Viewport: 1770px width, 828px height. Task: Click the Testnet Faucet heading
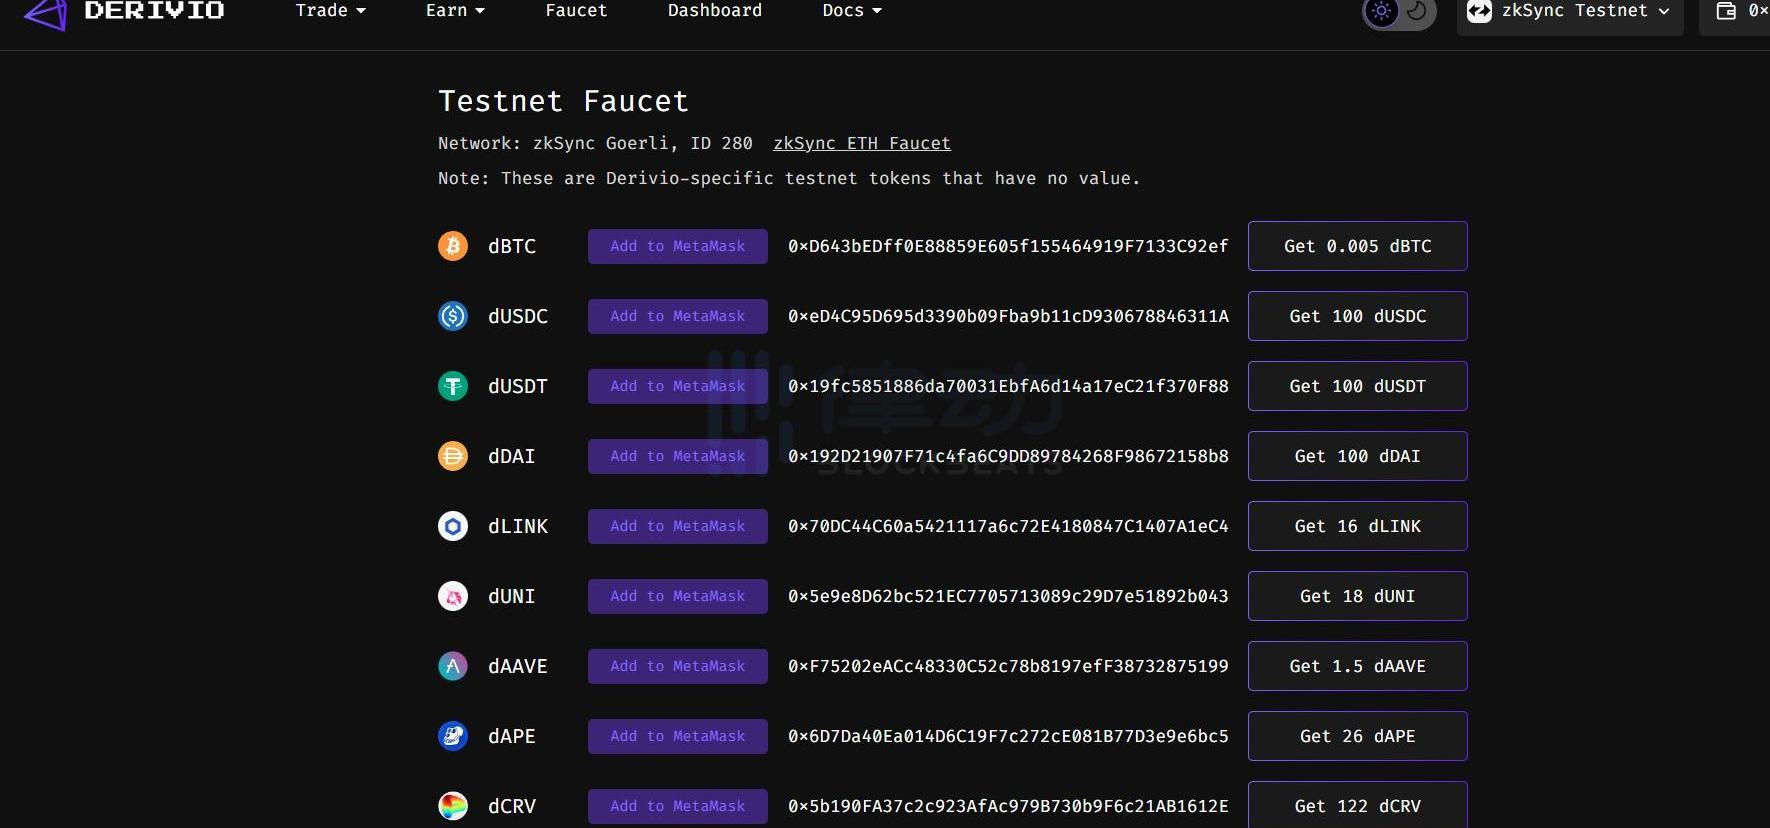564,101
